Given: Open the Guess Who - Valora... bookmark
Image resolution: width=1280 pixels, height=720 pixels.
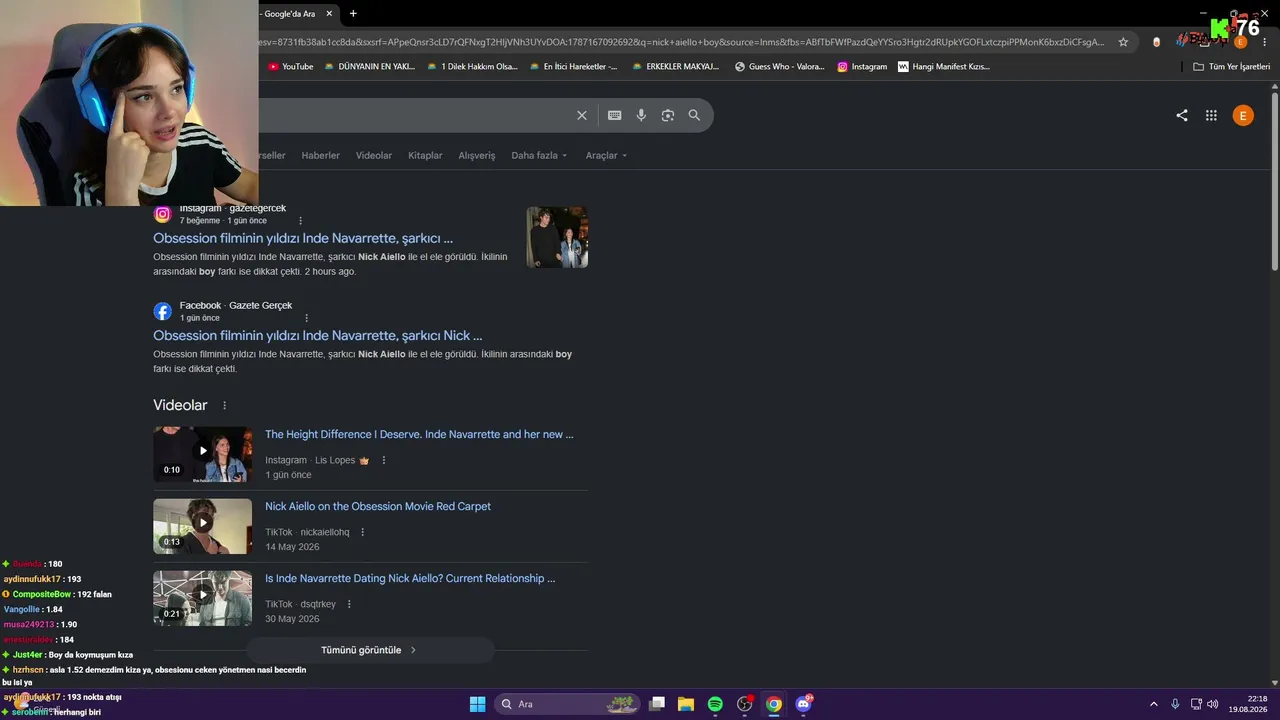Looking at the screenshot, I should (780, 67).
